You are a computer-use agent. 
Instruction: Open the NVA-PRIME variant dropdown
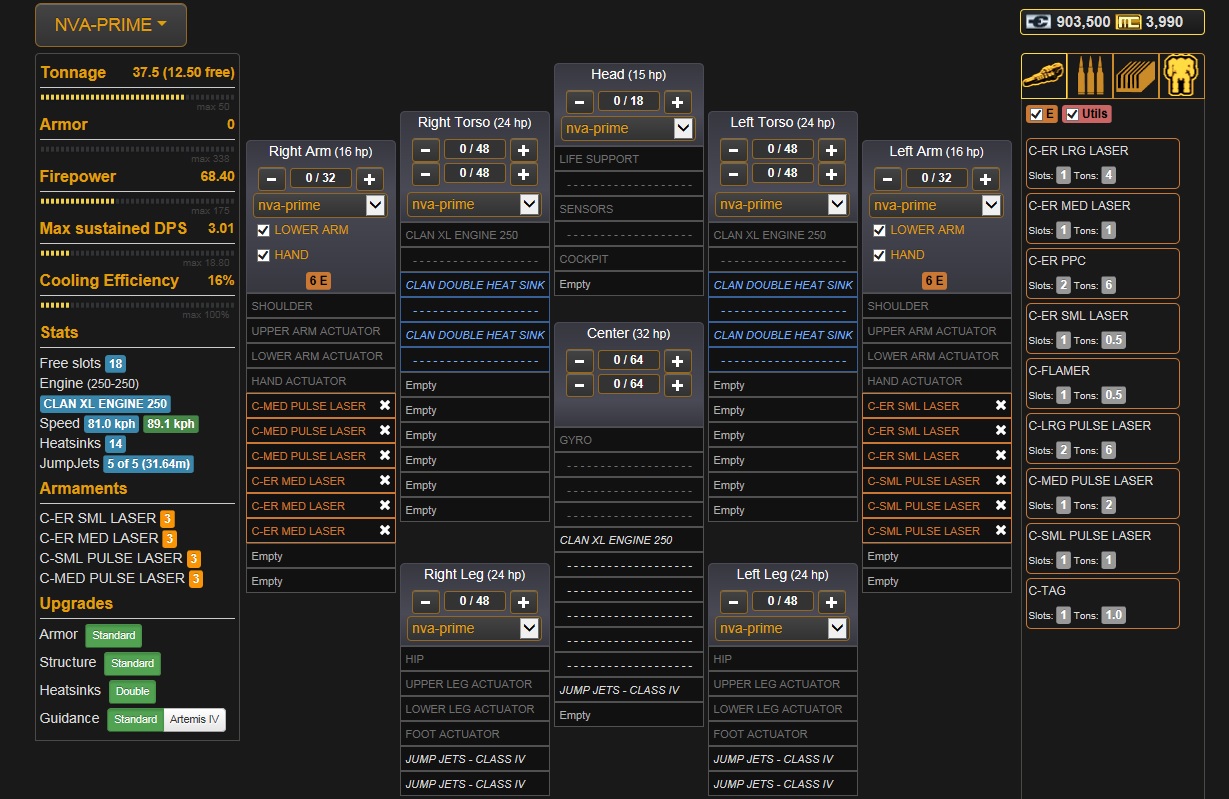pos(111,25)
